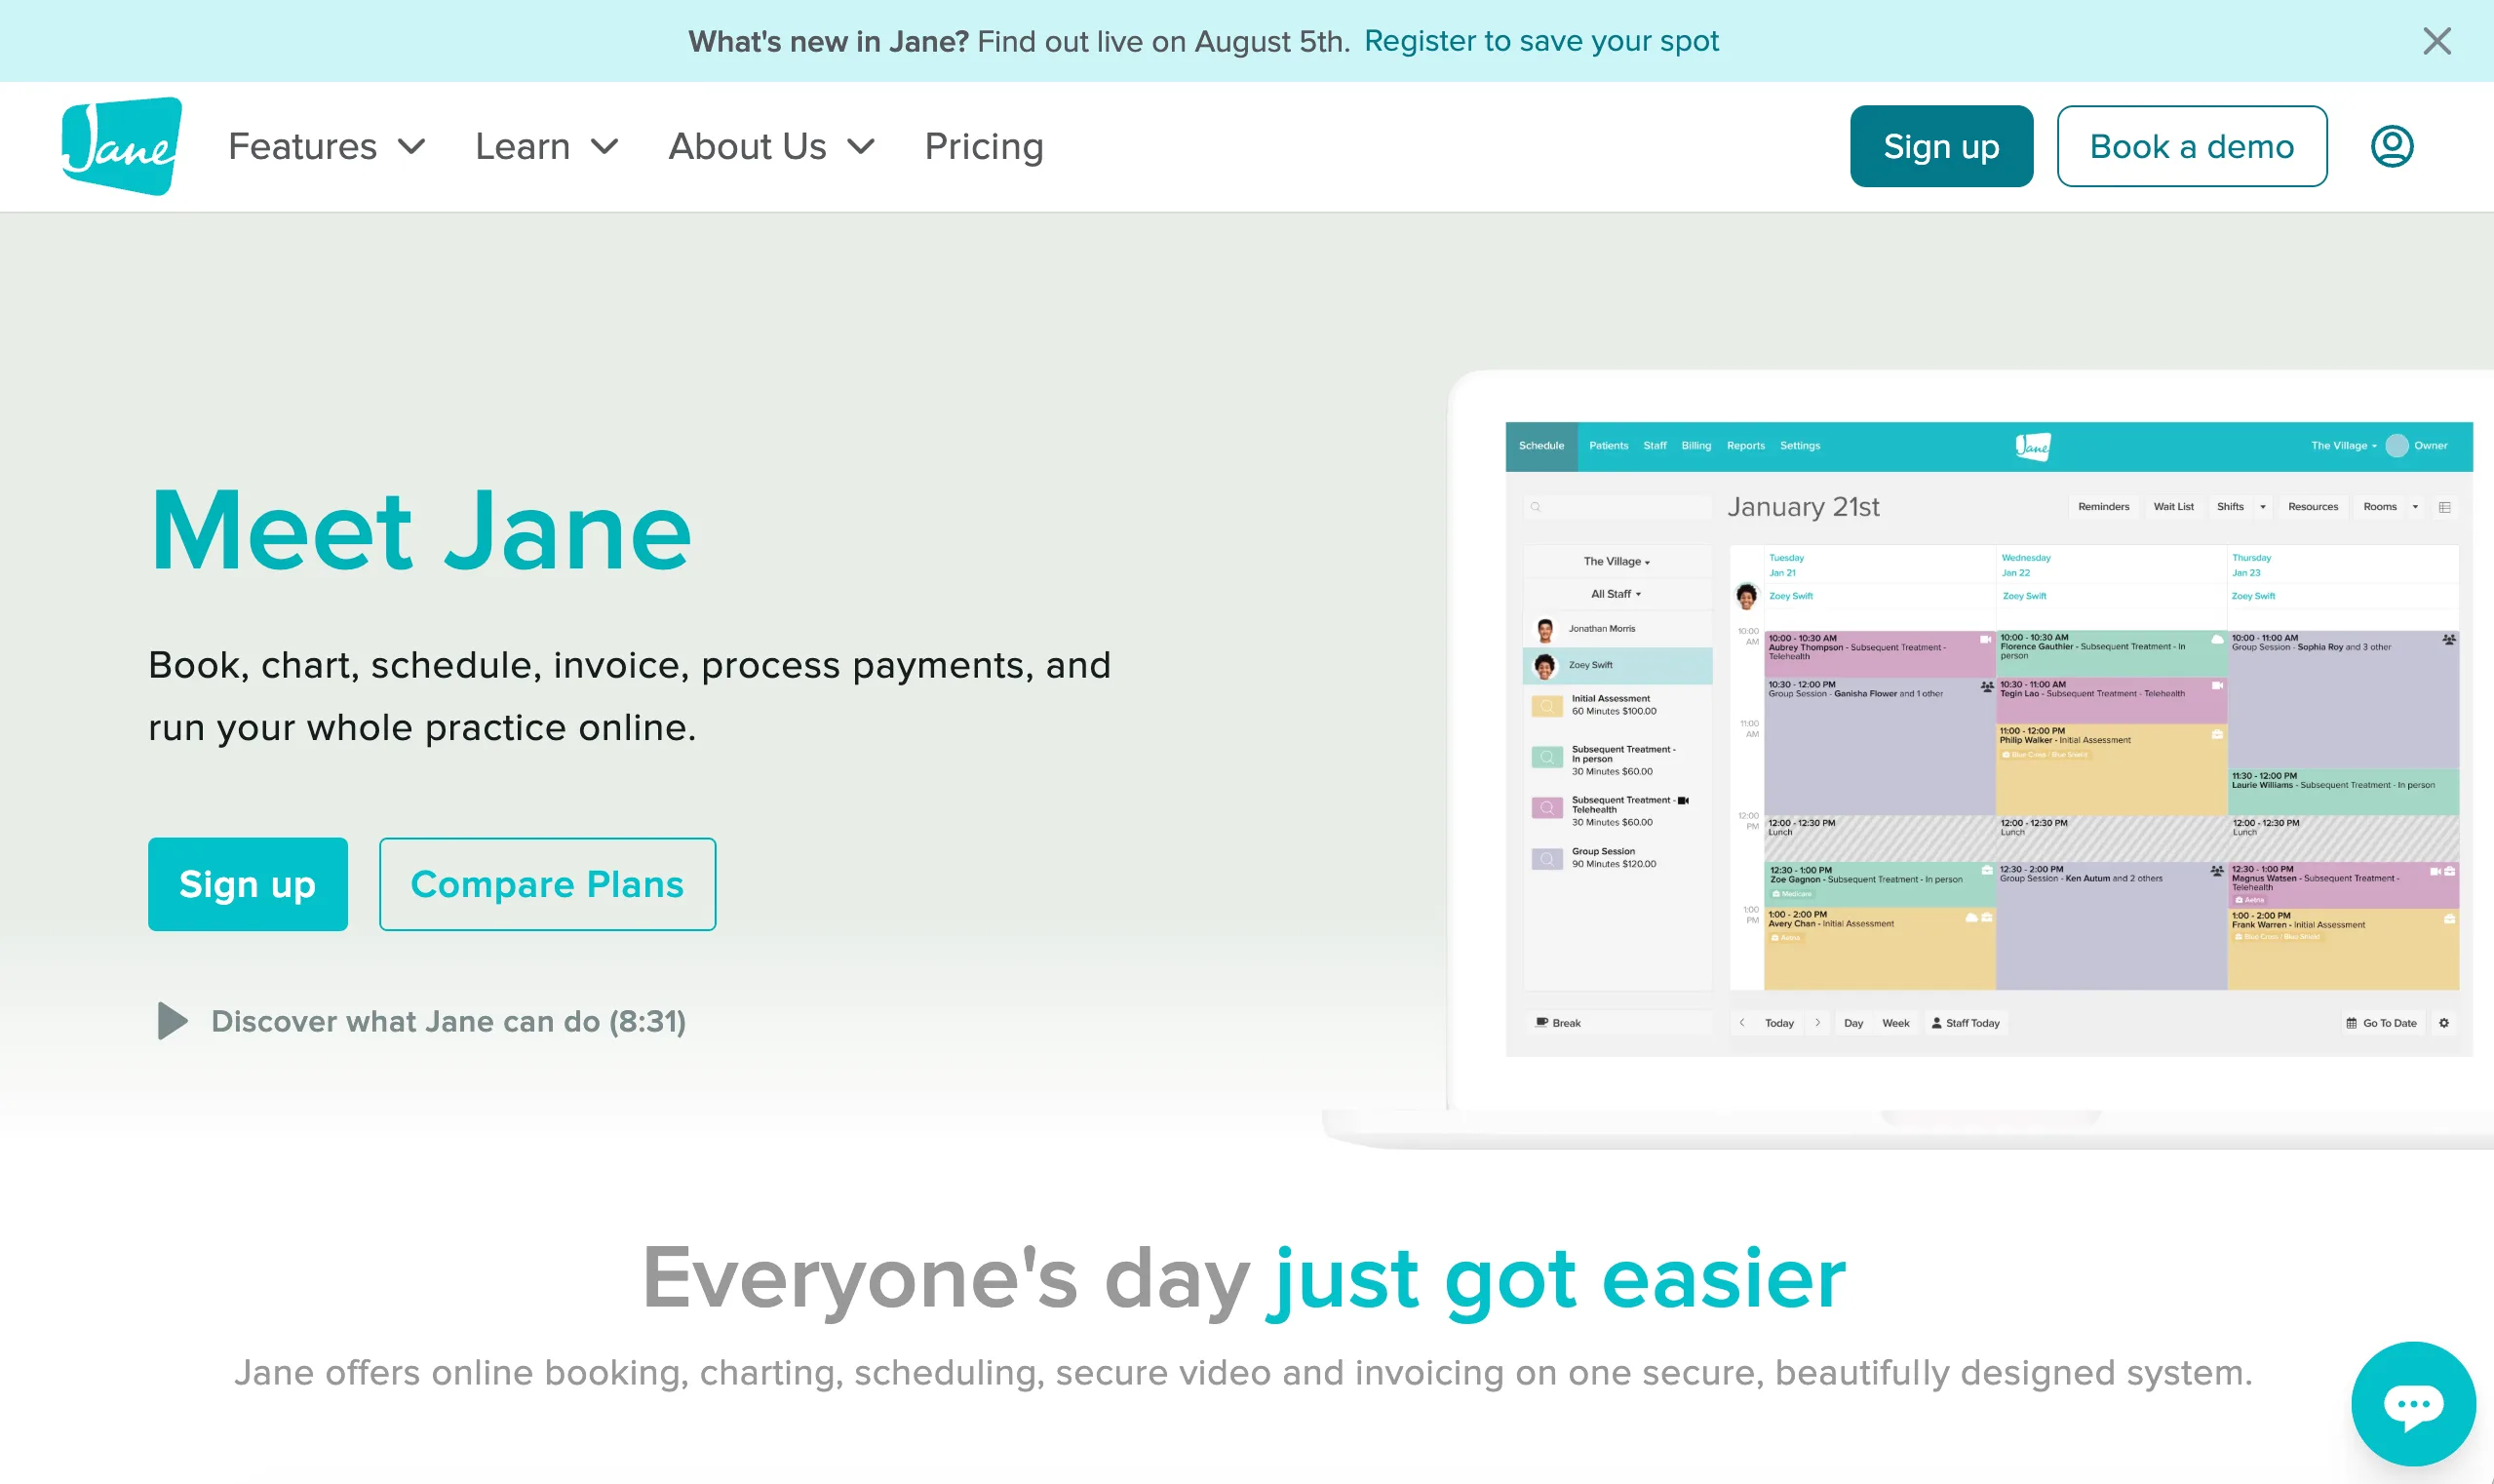The height and width of the screenshot is (1484, 2494).
Task: Click the previous arrow beside Today
Action: pyautogui.click(x=1742, y=1023)
